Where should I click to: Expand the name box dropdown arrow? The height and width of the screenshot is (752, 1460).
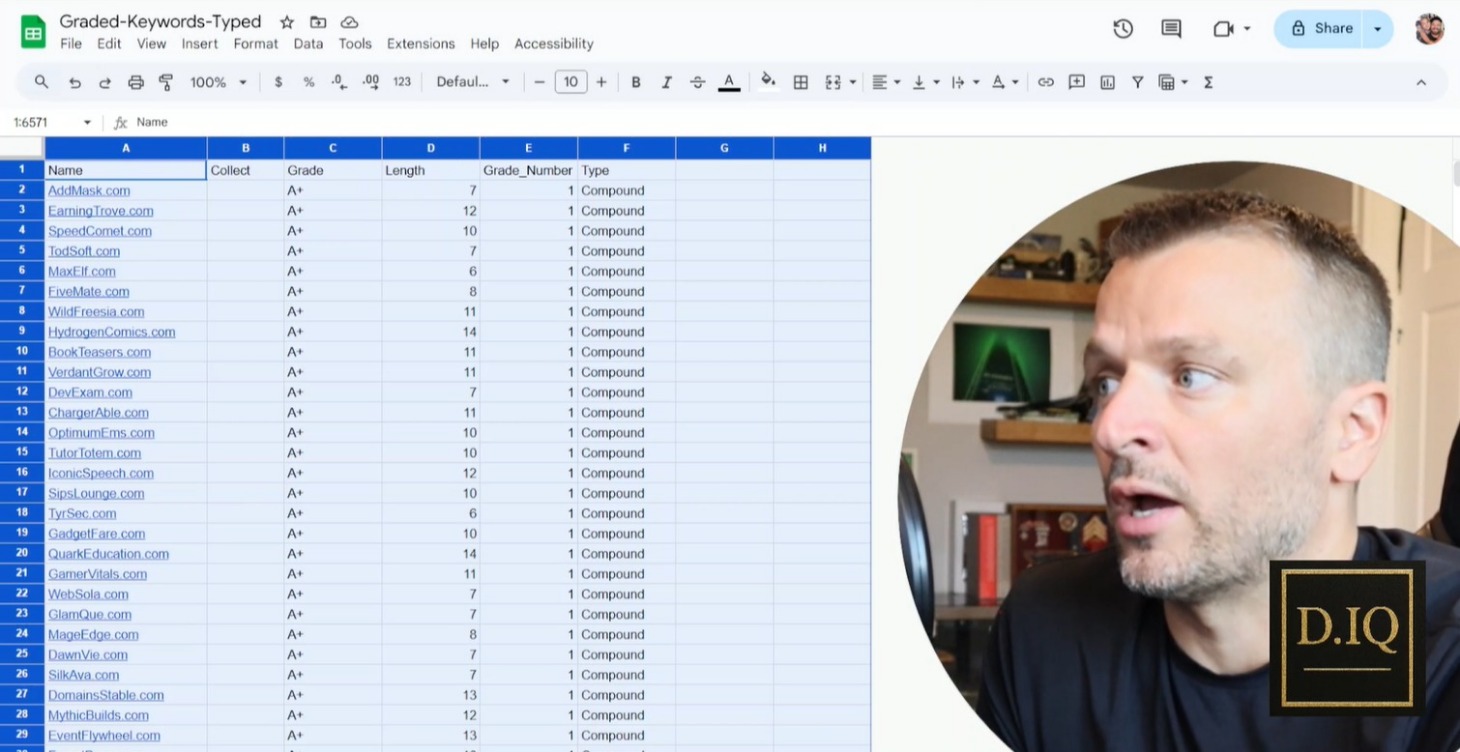click(x=87, y=123)
